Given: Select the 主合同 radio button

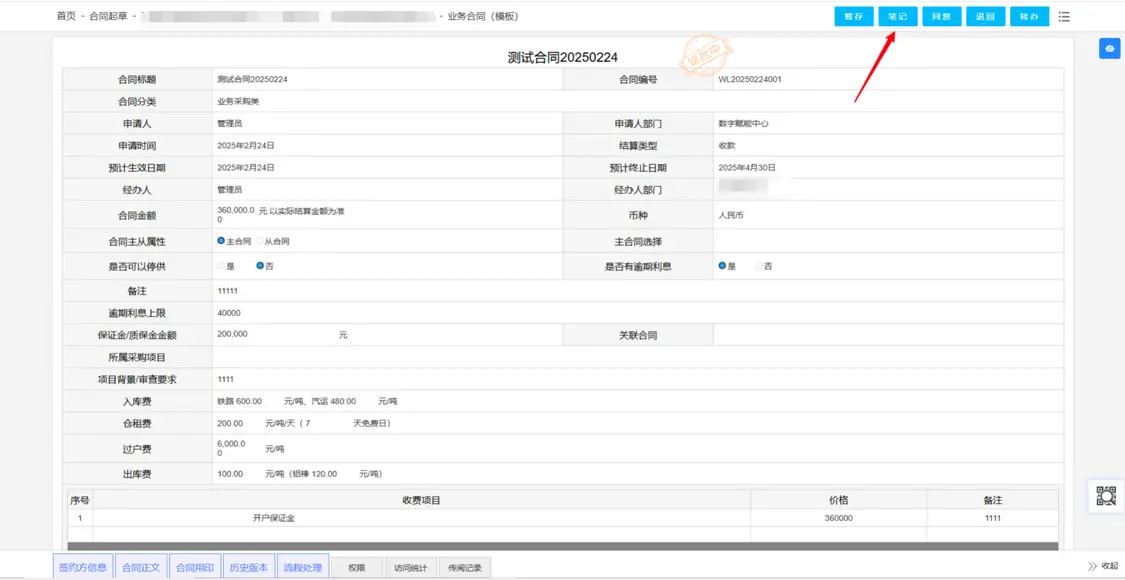Looking at the screenshot, I should [221, 241].
